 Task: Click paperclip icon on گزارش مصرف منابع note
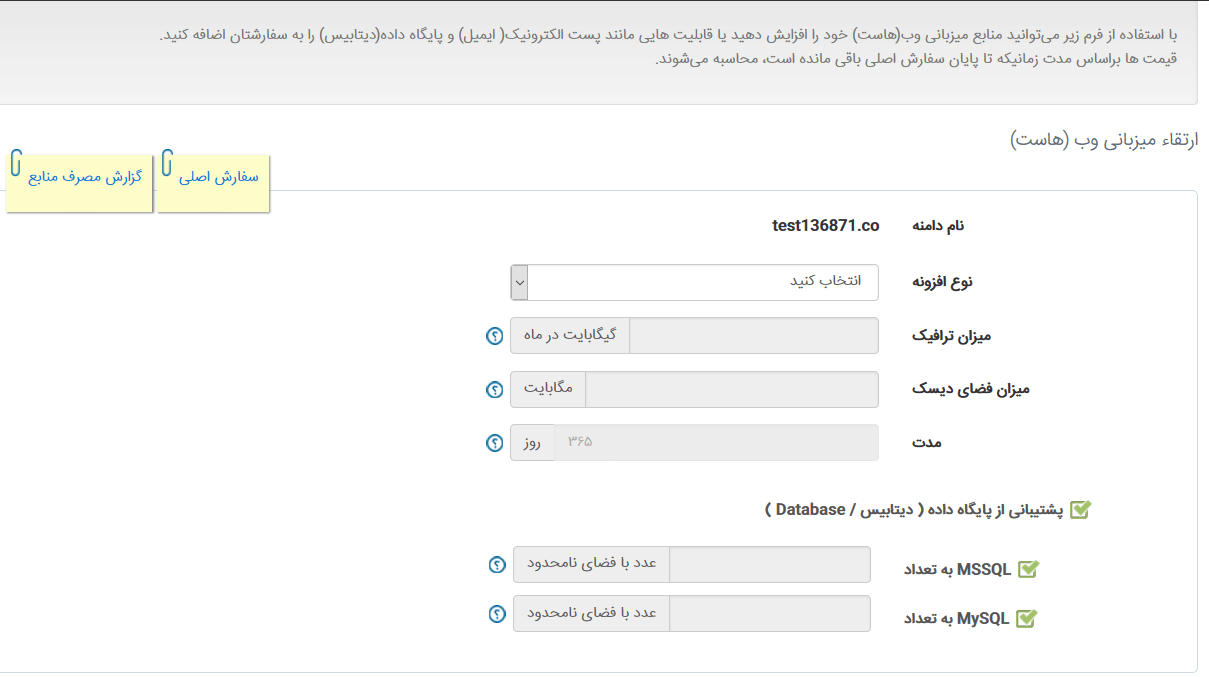point(16,162)
